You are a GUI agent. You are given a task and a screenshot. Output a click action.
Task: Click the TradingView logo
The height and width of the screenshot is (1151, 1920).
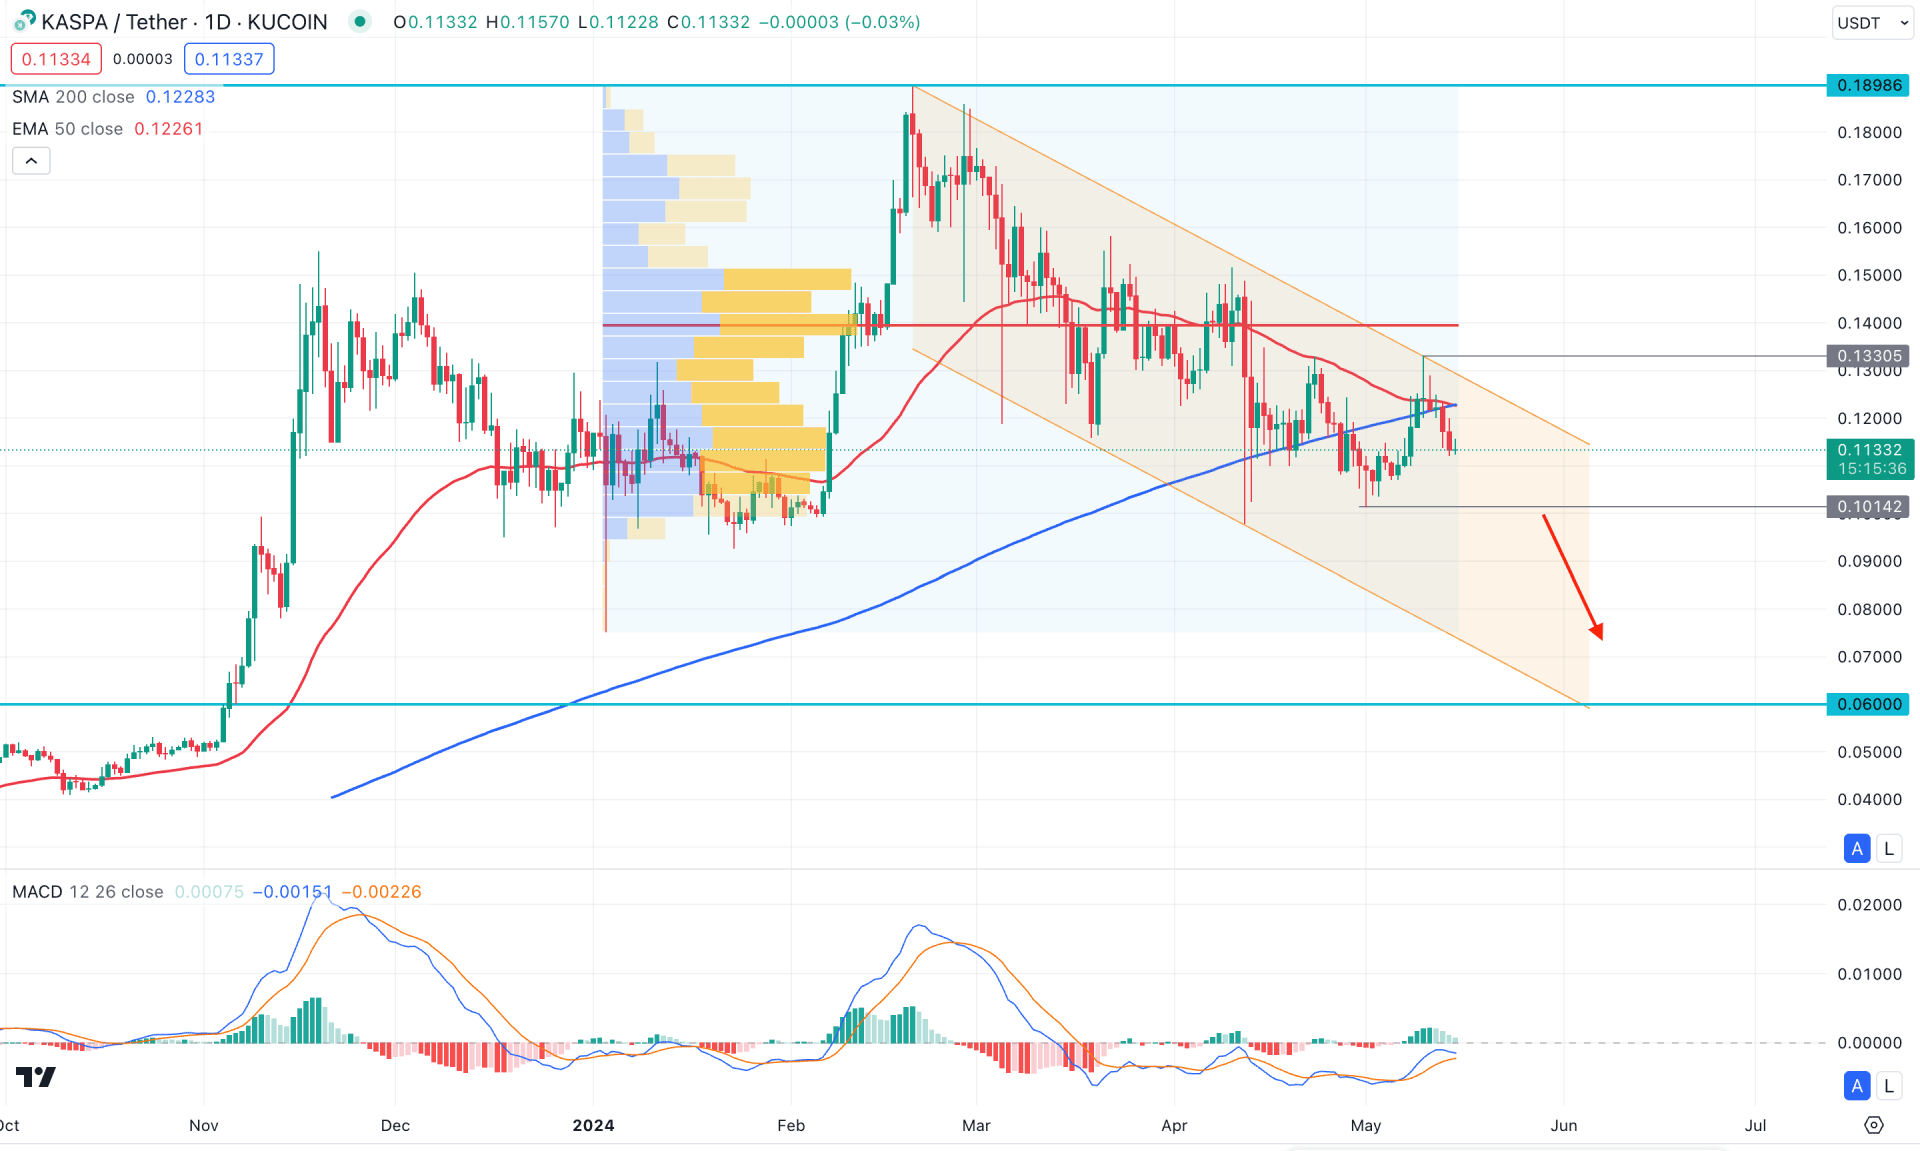(x=36, y=1077)
